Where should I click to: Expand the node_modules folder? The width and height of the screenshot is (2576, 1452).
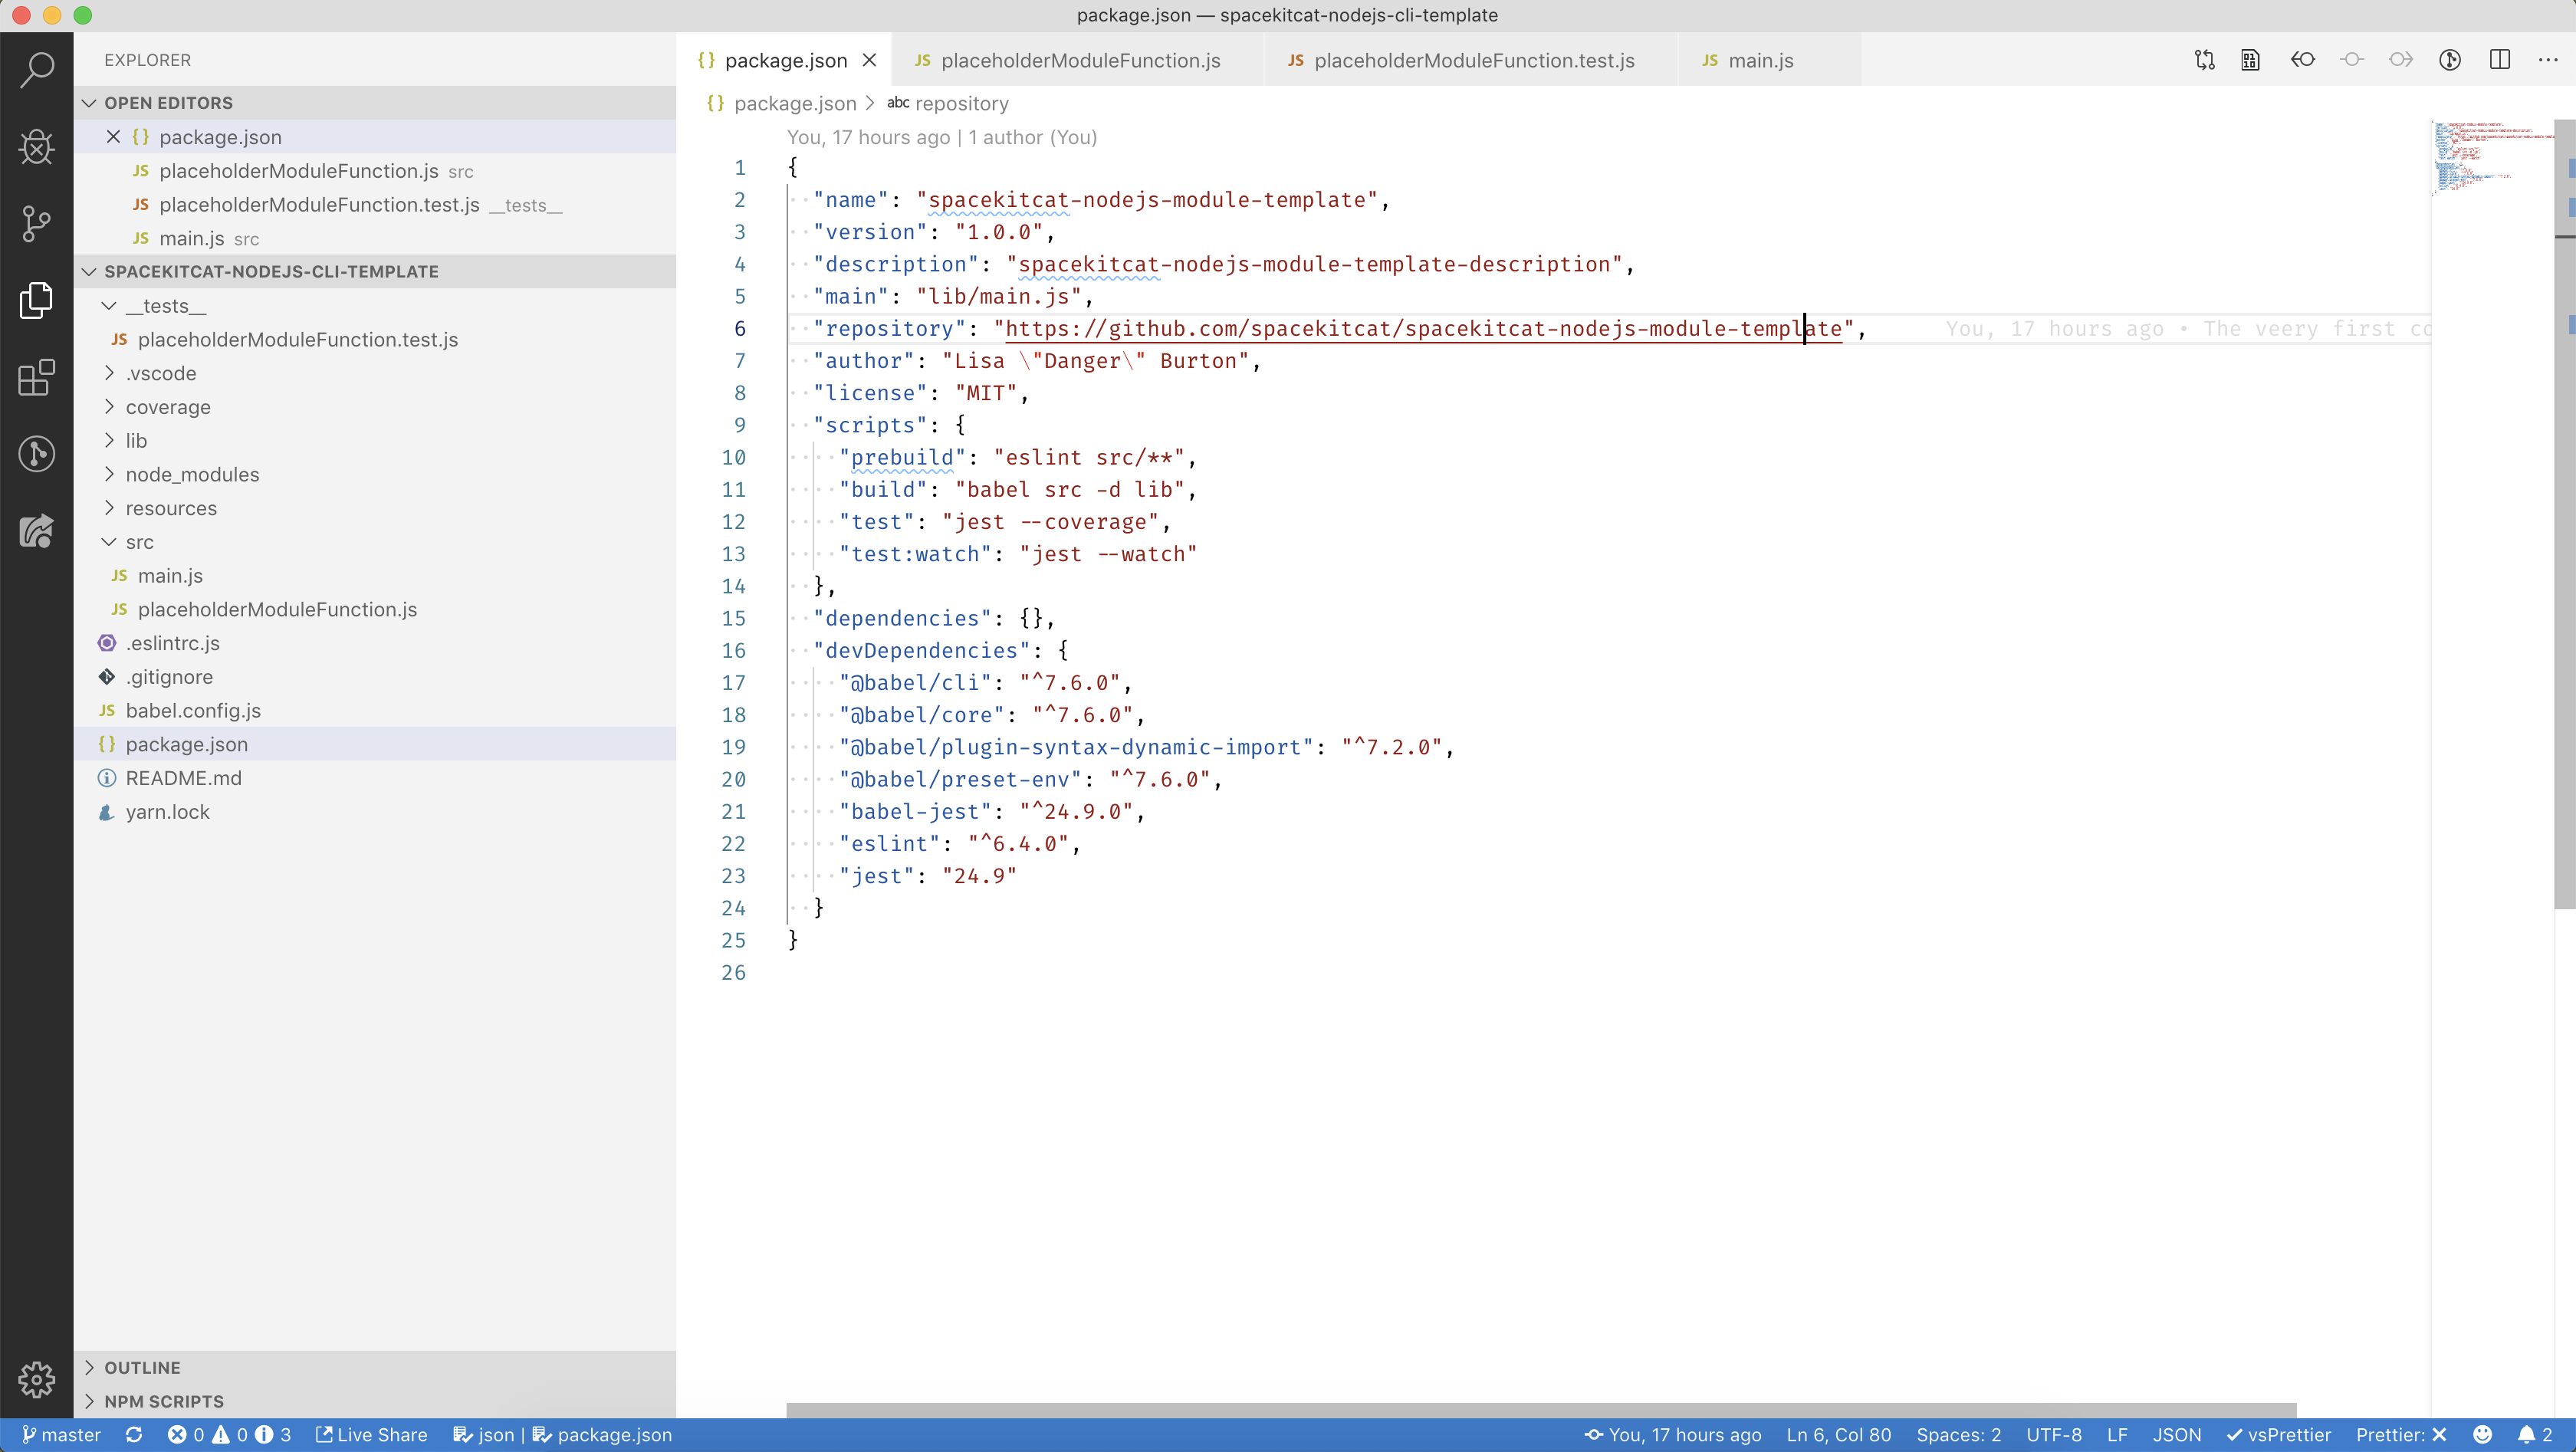point(193,475)
